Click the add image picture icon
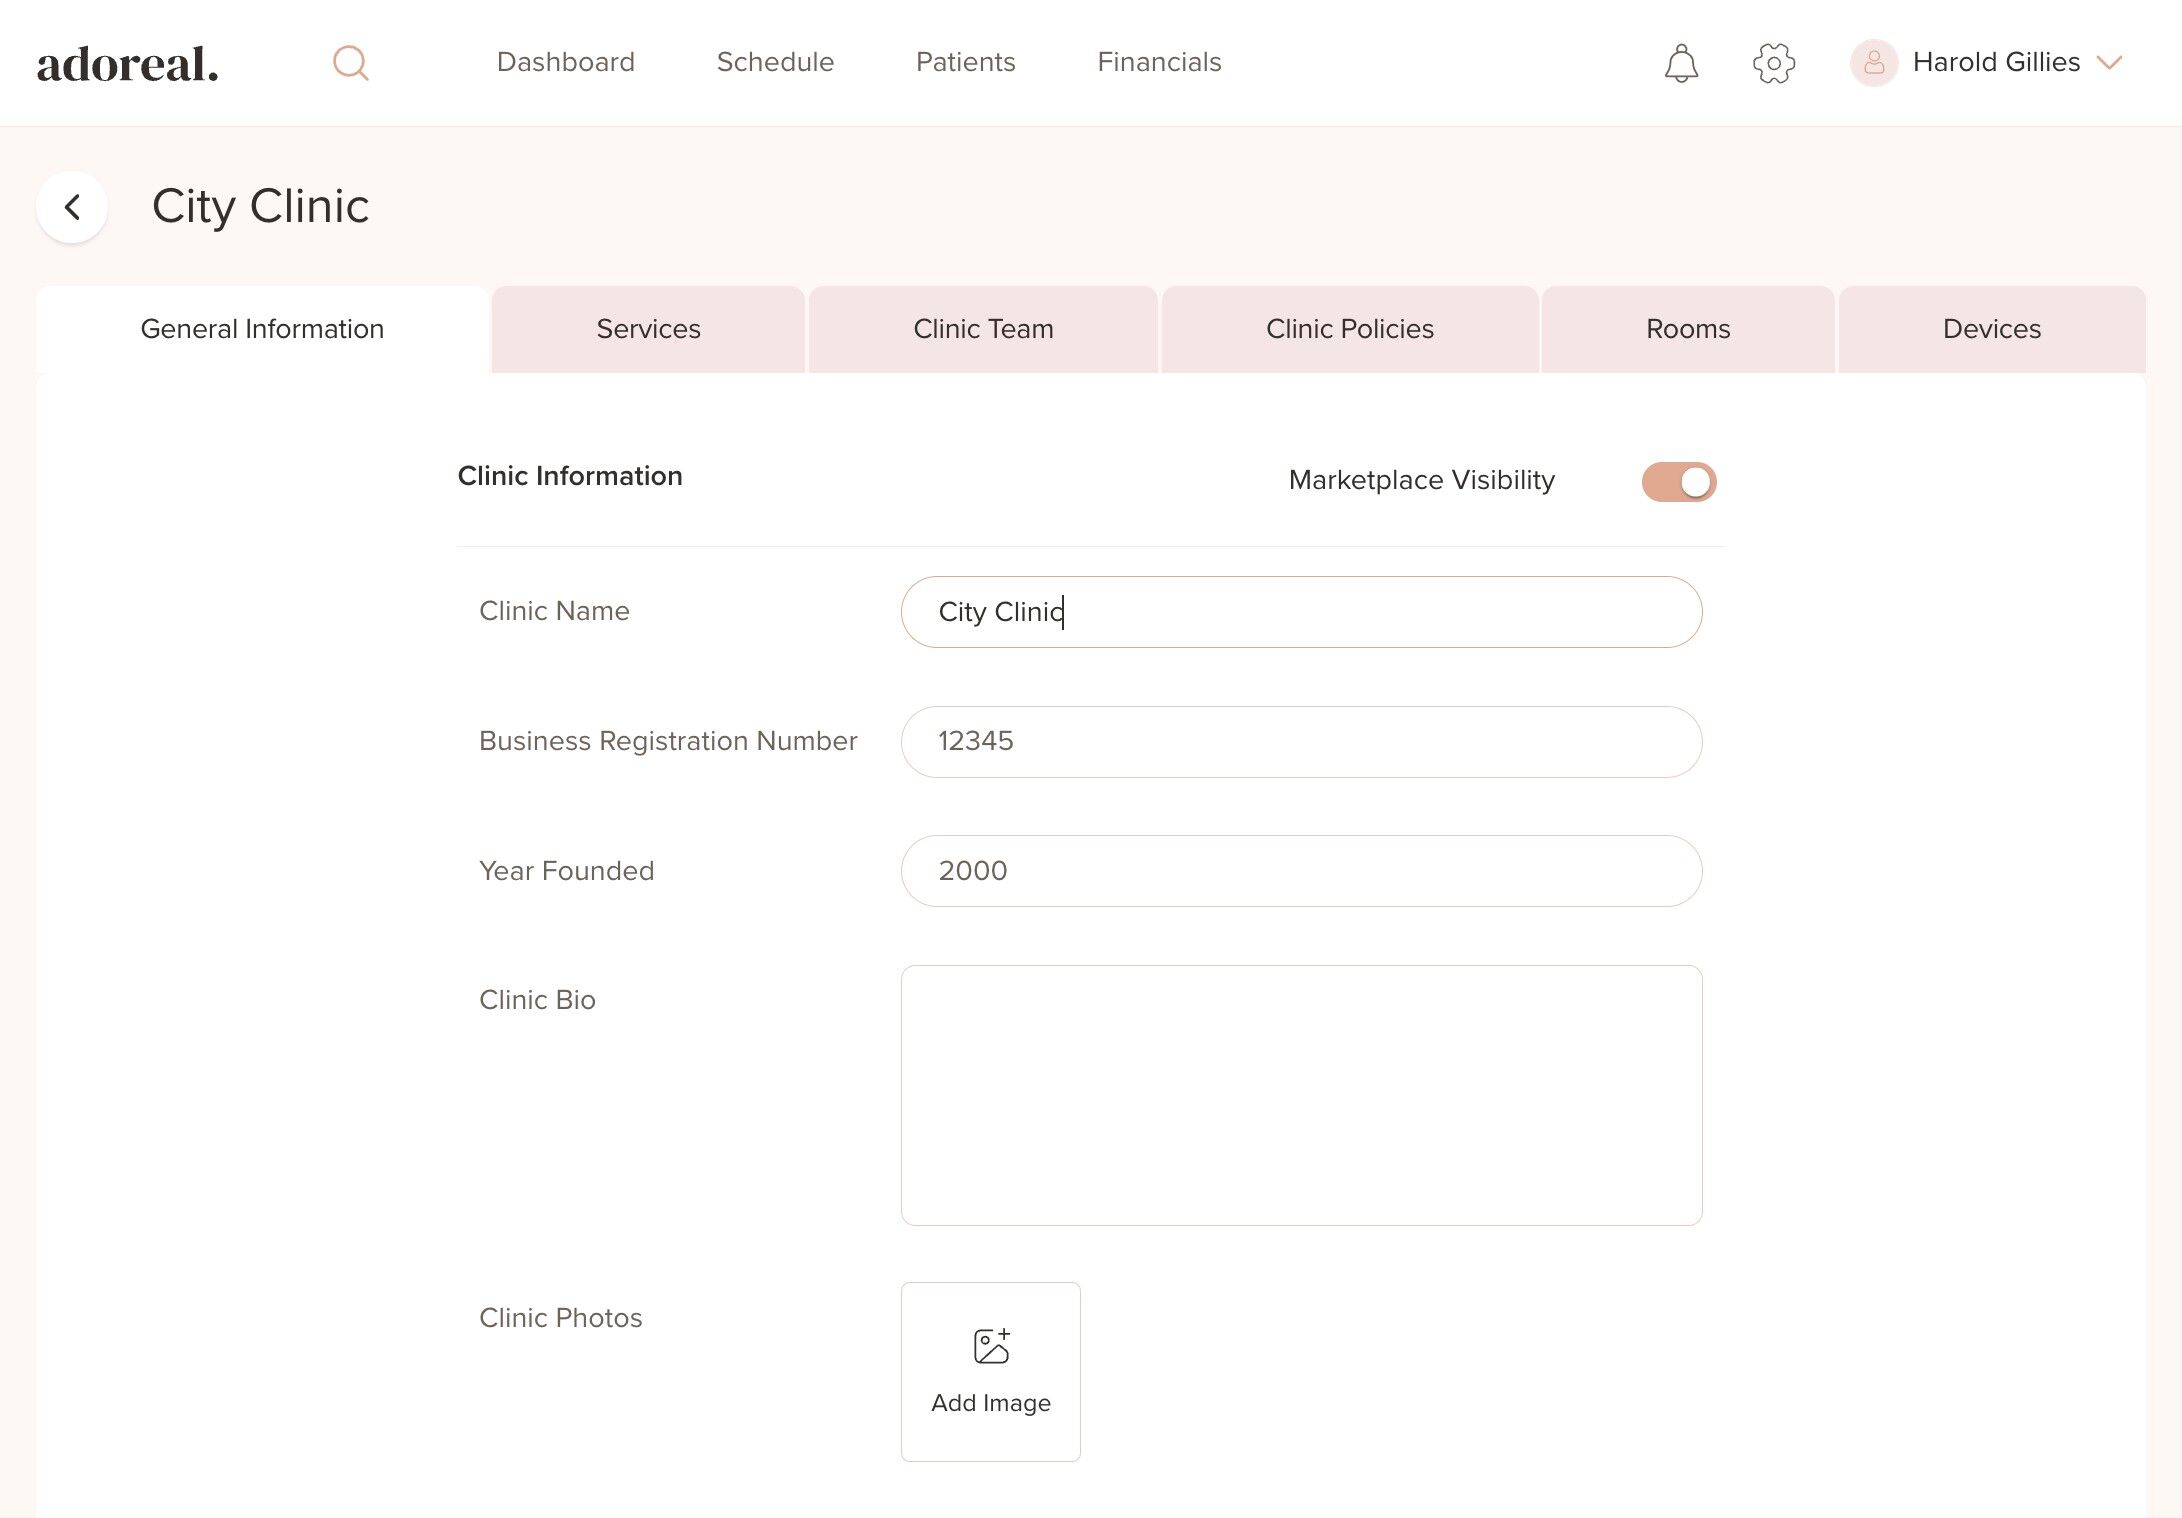Screen dimensions: 2182x1518 (x=991, y=1346)
